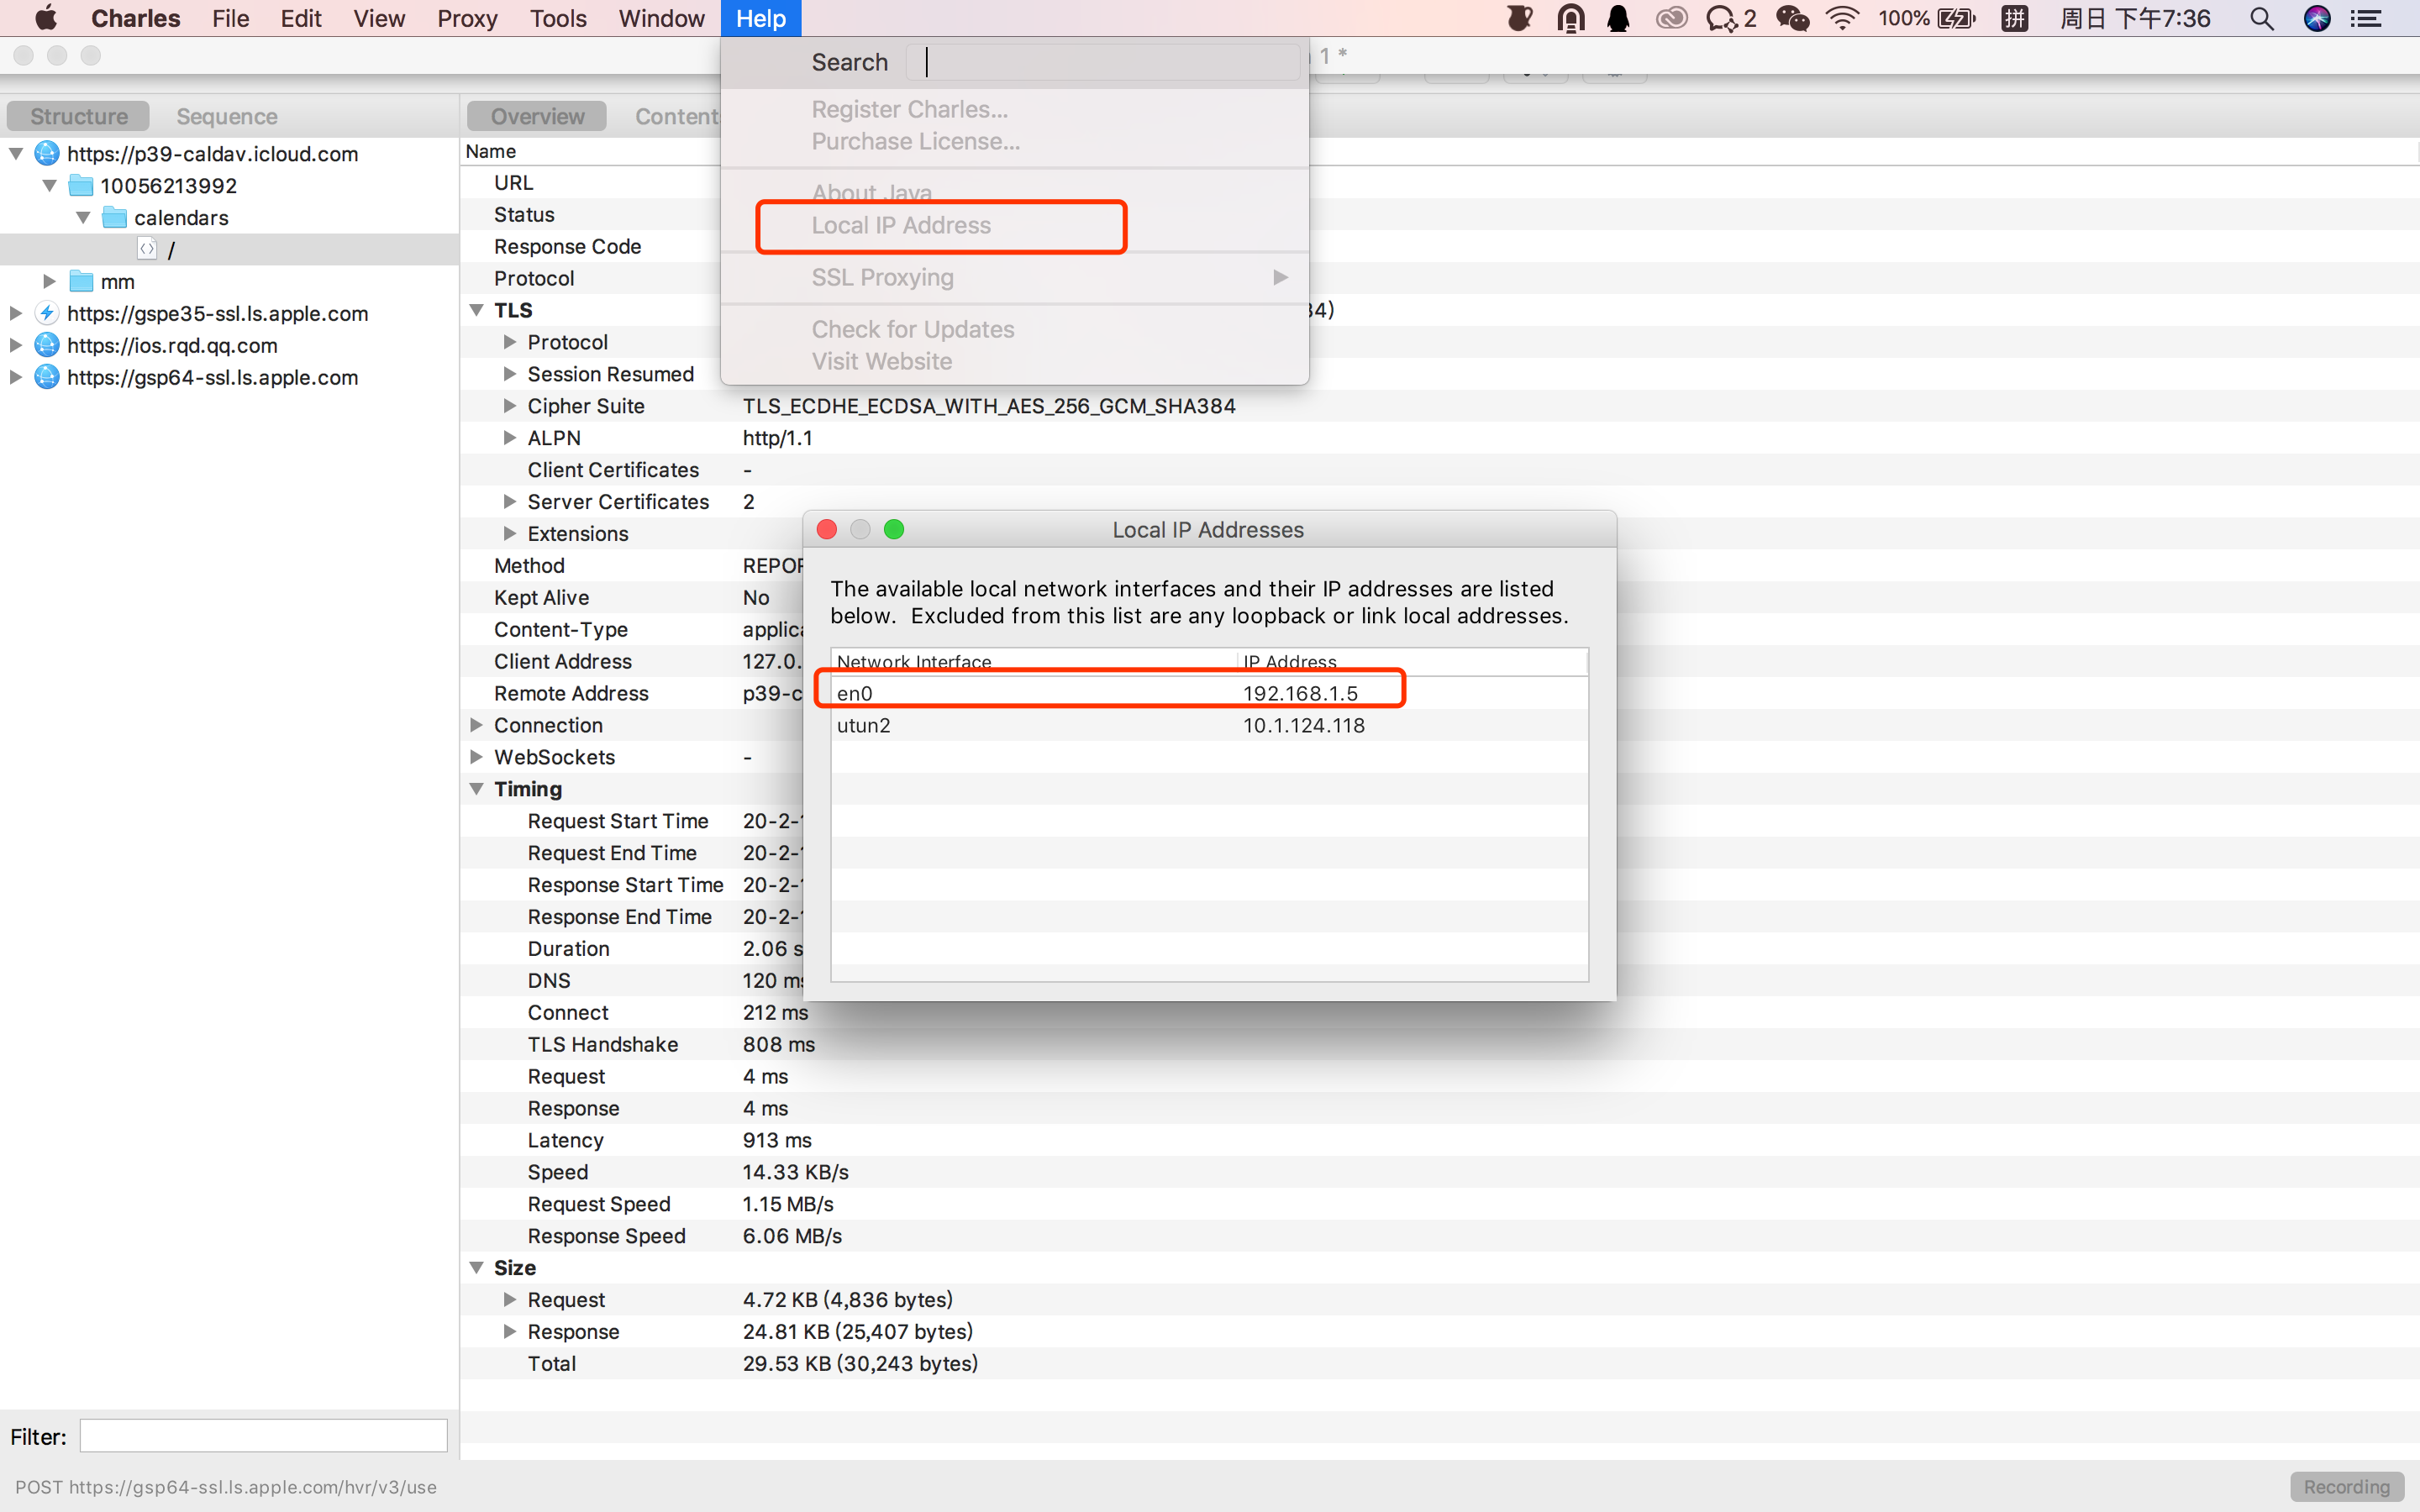The image size is (2420, 1512).
Task: Click the globe icon beside p39-caldav.icloud.com
Action: coord(47,153)
